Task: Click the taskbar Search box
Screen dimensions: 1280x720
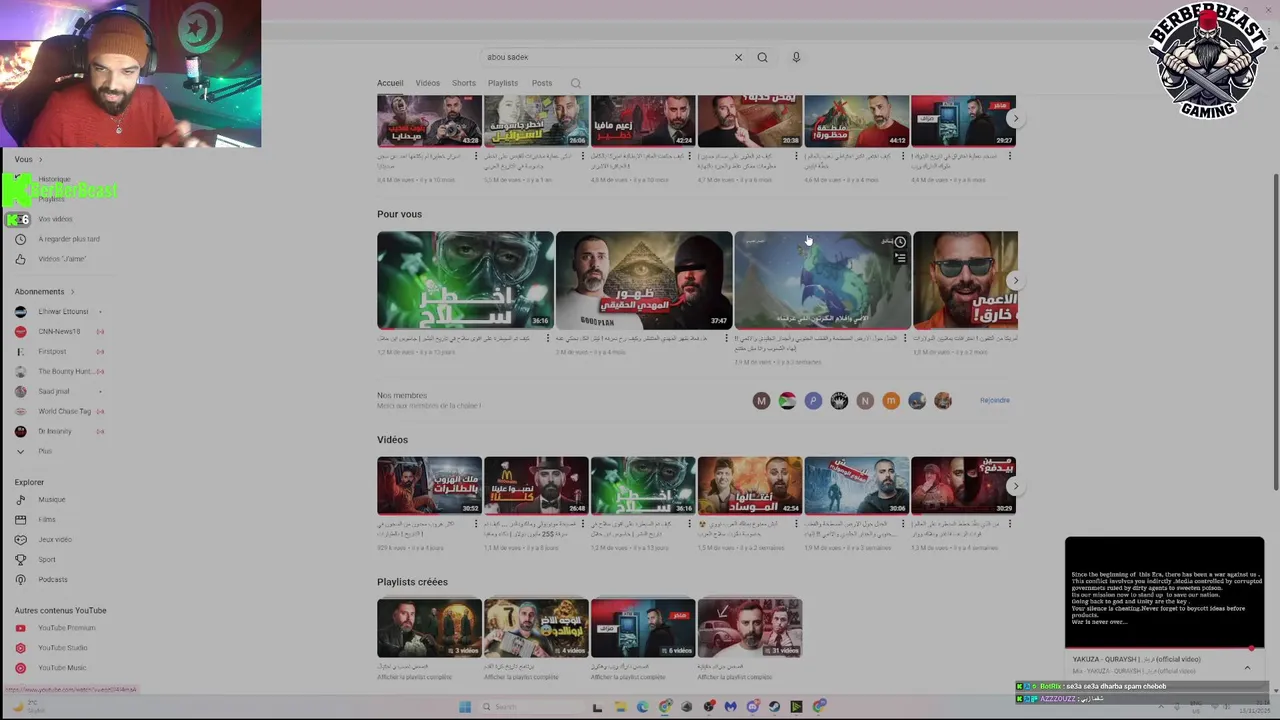Action: click(530, 707)
